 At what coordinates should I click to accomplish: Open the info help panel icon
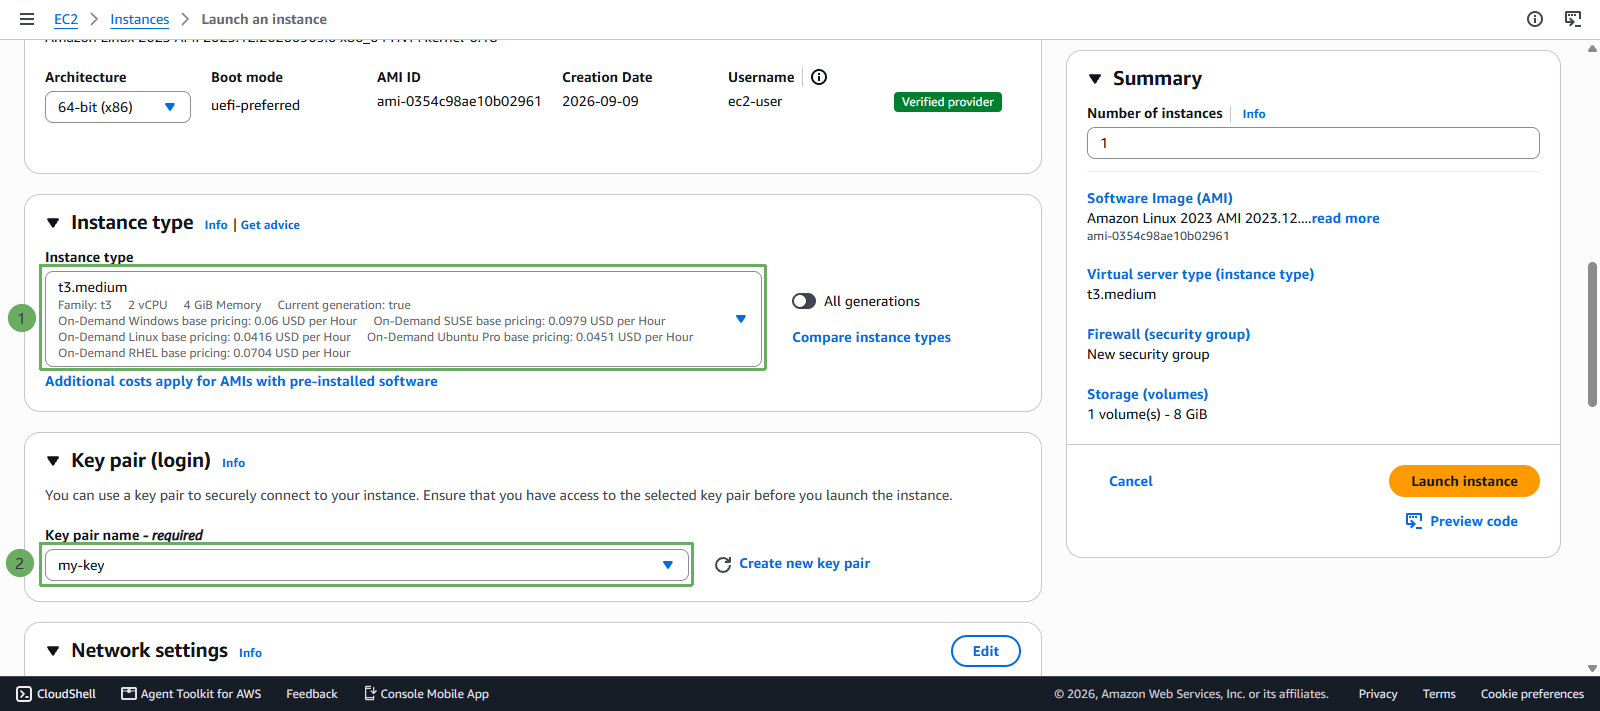pyautogui.click(x=1535, y=19)
